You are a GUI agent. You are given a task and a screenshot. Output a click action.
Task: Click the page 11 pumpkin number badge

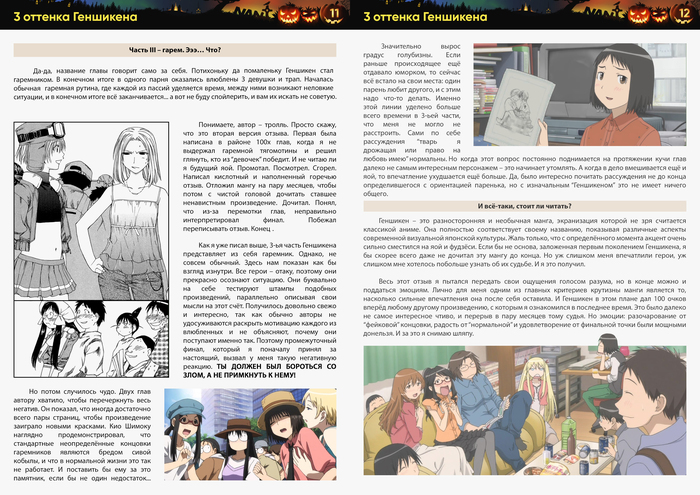click(334, 13)
